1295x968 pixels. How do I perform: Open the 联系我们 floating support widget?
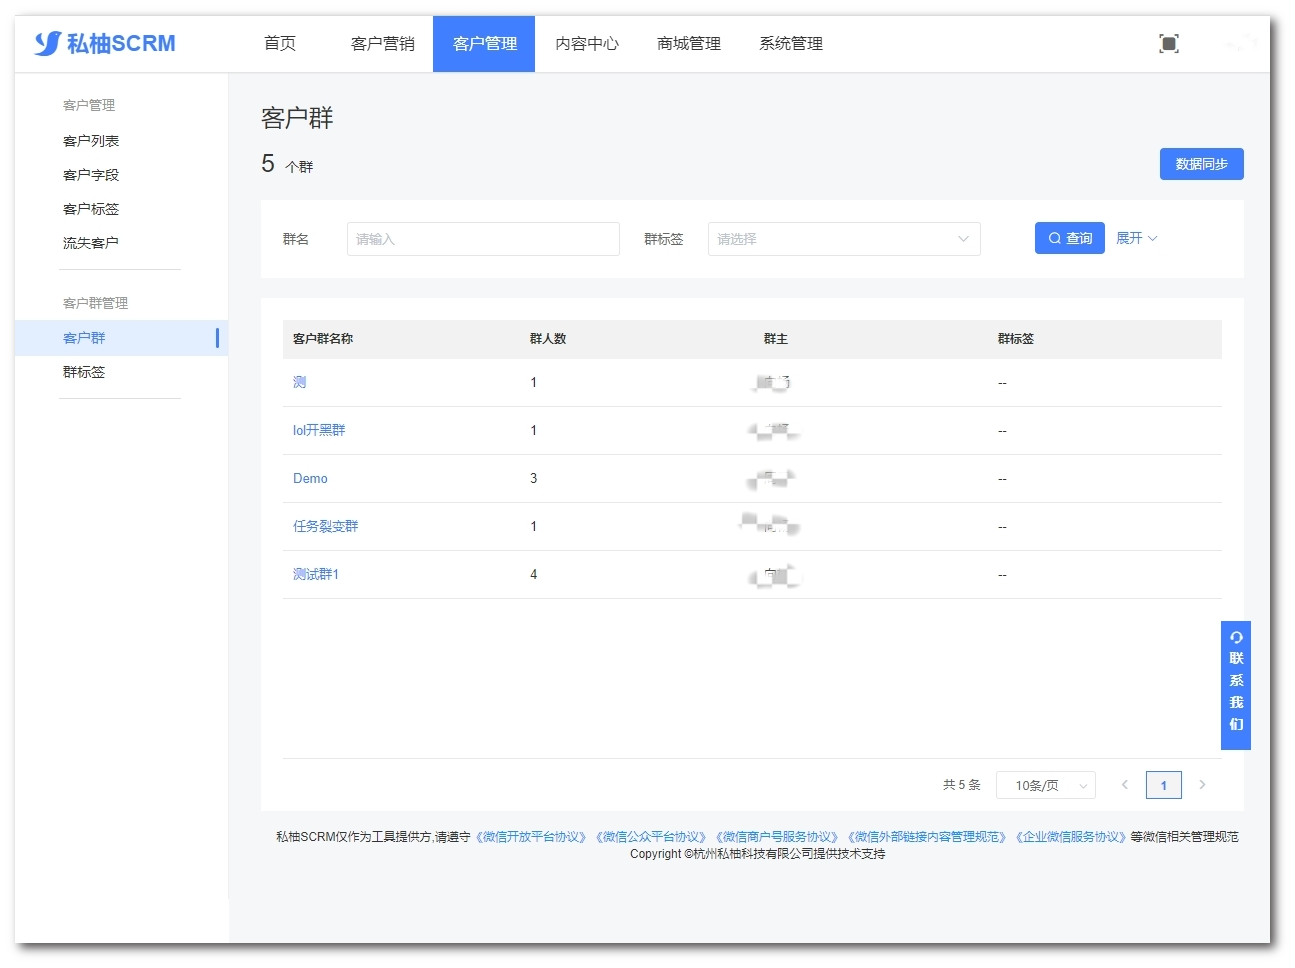(x=1236, y=685)
